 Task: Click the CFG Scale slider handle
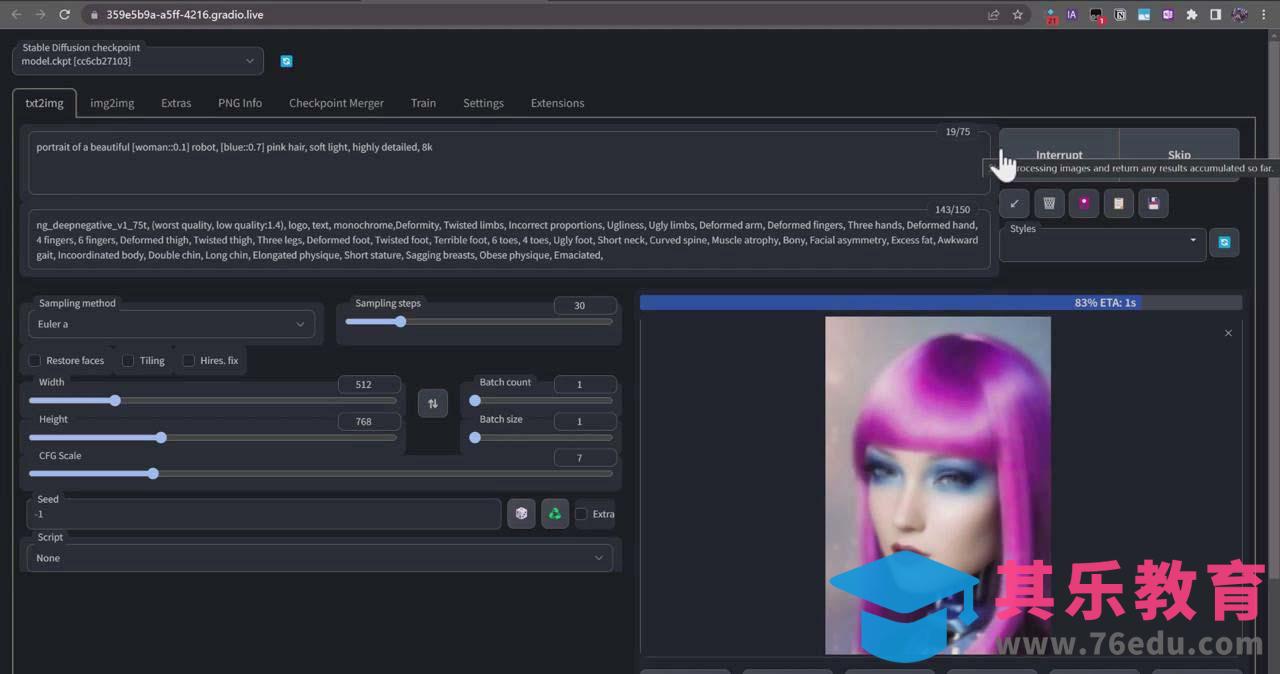[153, 474]
